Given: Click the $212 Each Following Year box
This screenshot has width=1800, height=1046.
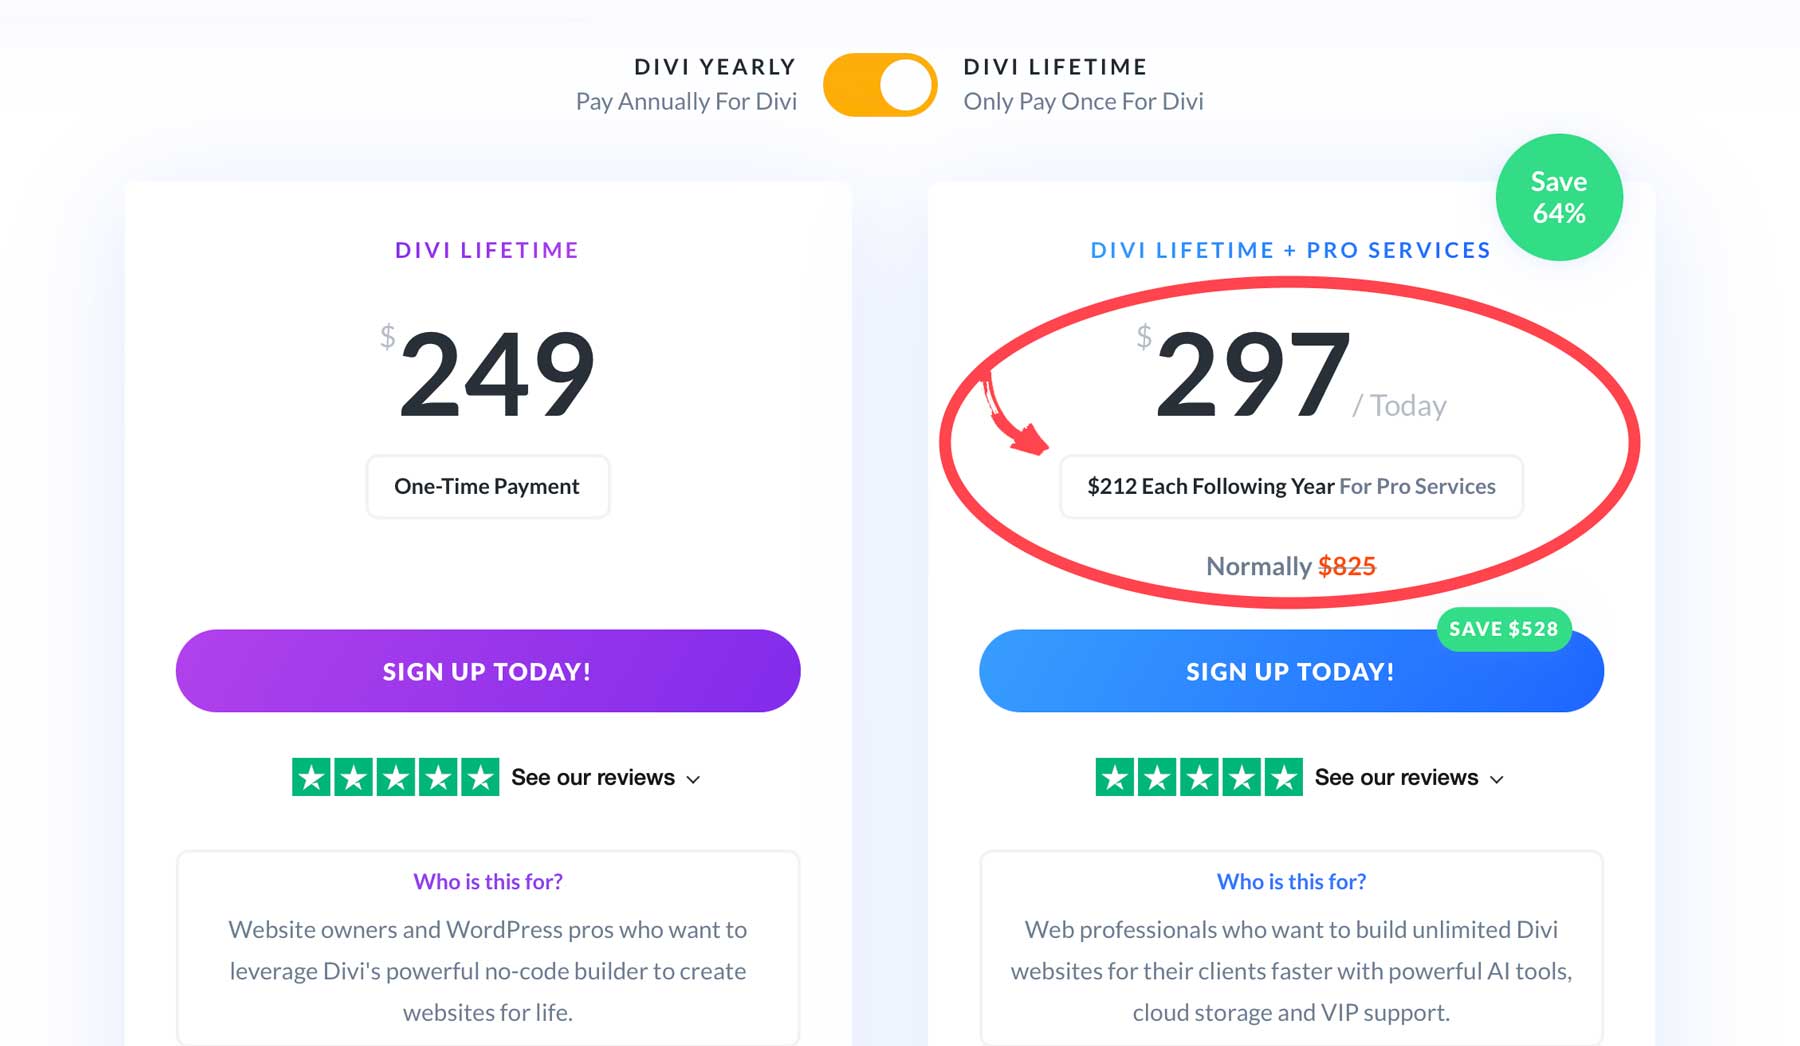Looking at the screenshot, I should point(1291,487).
